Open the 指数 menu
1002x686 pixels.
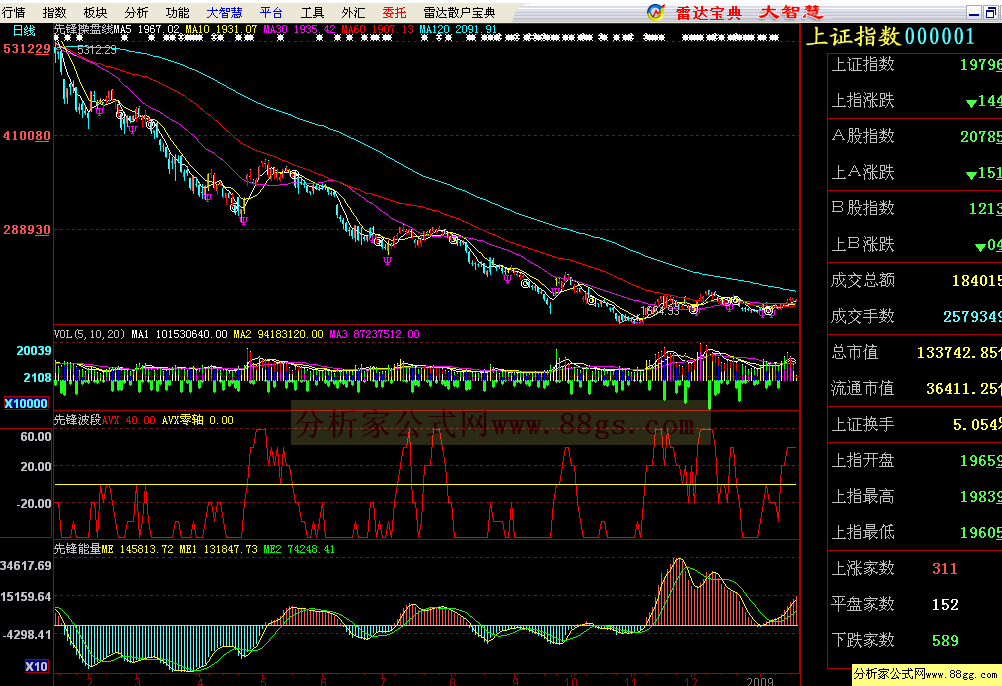pyautogui.click(x=54, y=12)
